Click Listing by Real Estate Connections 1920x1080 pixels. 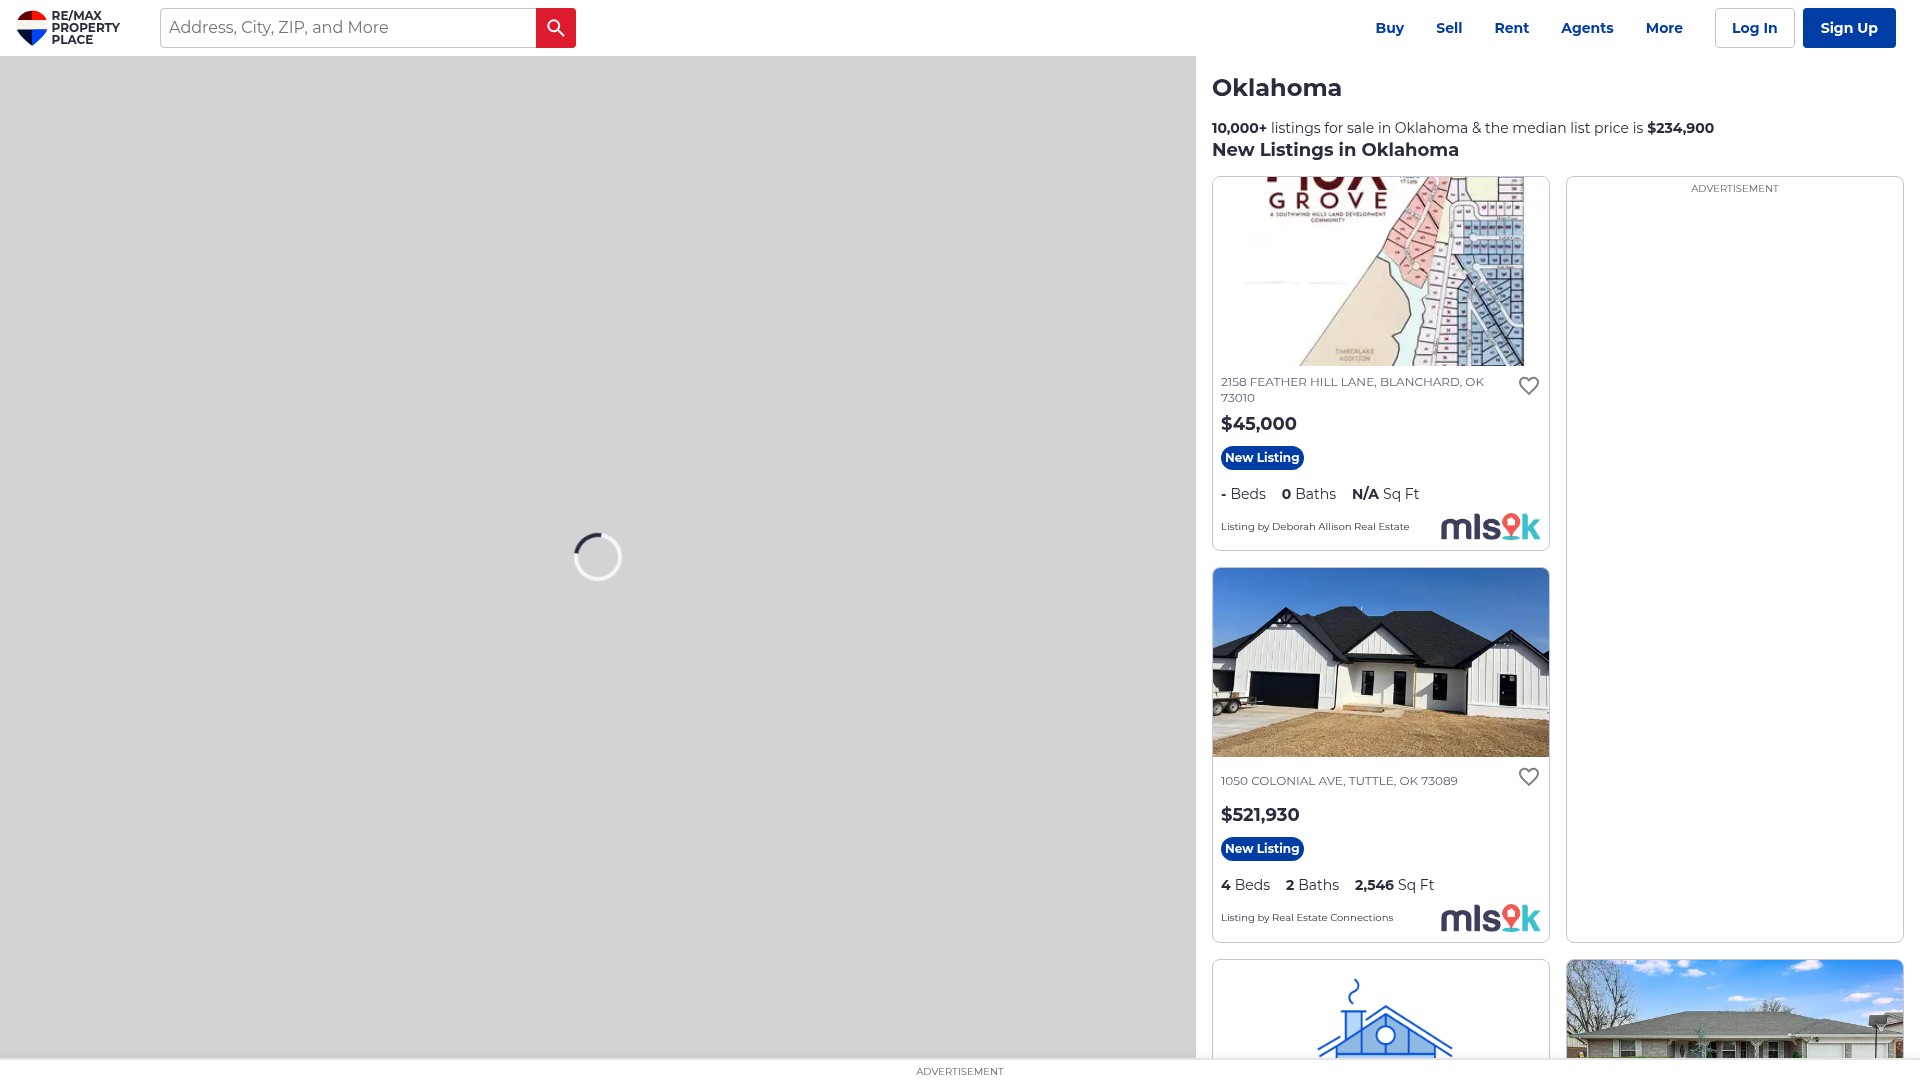(x=1307, y=918)
